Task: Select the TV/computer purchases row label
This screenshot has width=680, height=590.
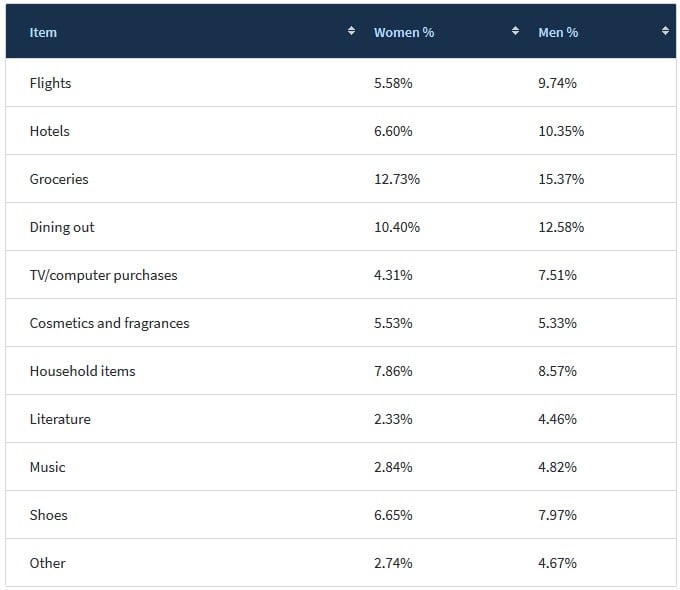Action: click(103, 275)
